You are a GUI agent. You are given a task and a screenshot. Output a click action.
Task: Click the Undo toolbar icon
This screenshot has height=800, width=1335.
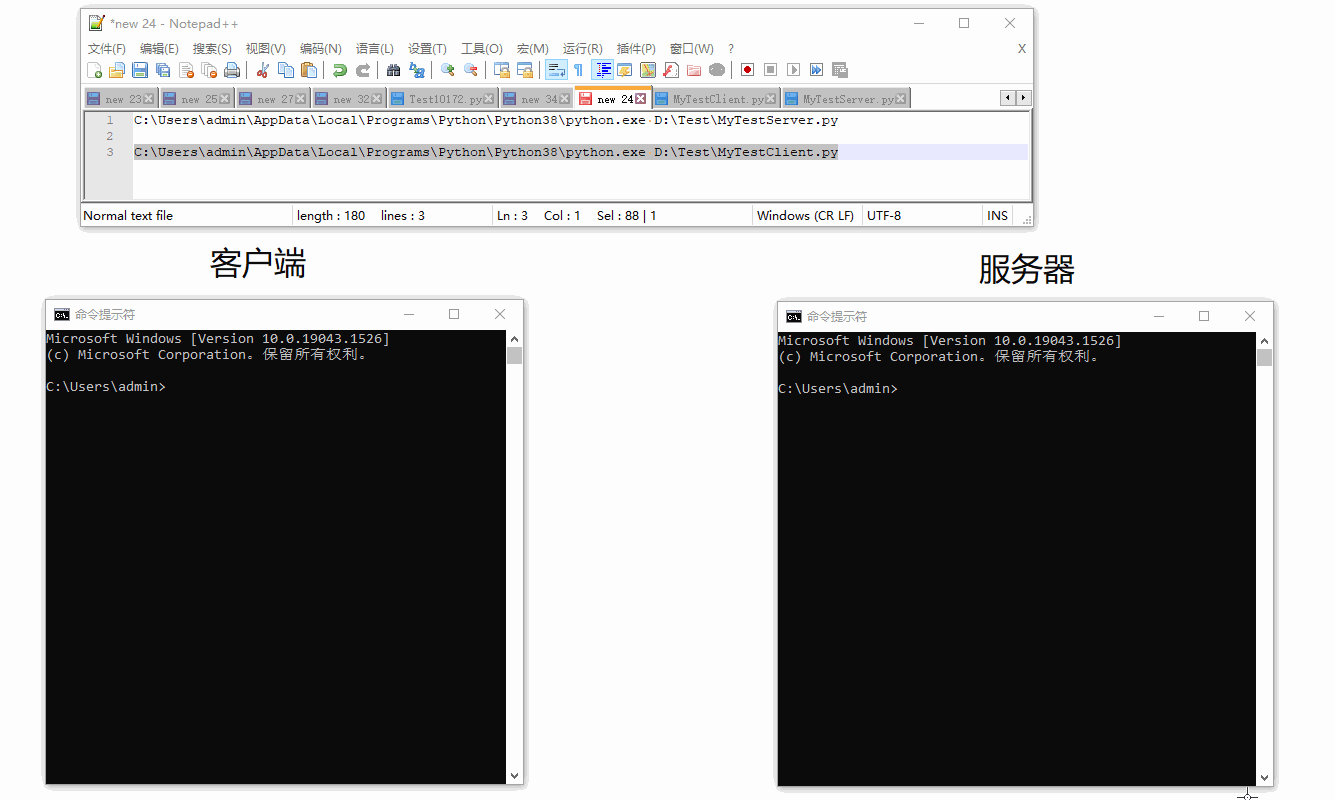pos(339,69)
